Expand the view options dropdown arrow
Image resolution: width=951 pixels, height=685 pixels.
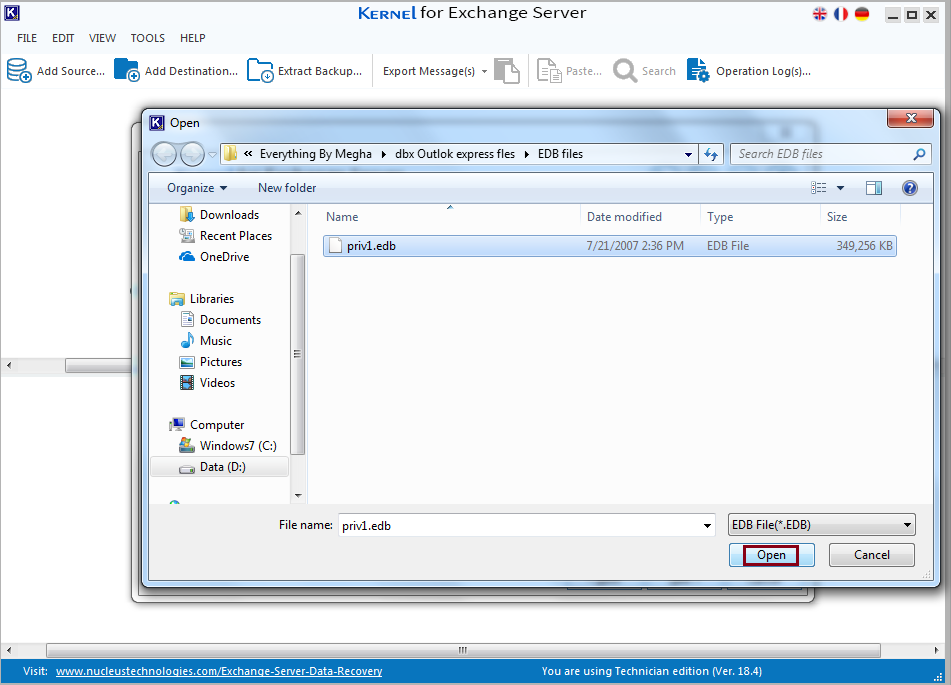(x=840, y=188)
